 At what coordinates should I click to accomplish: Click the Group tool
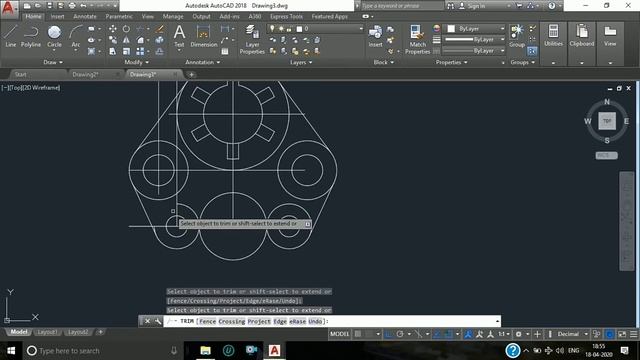517,36
